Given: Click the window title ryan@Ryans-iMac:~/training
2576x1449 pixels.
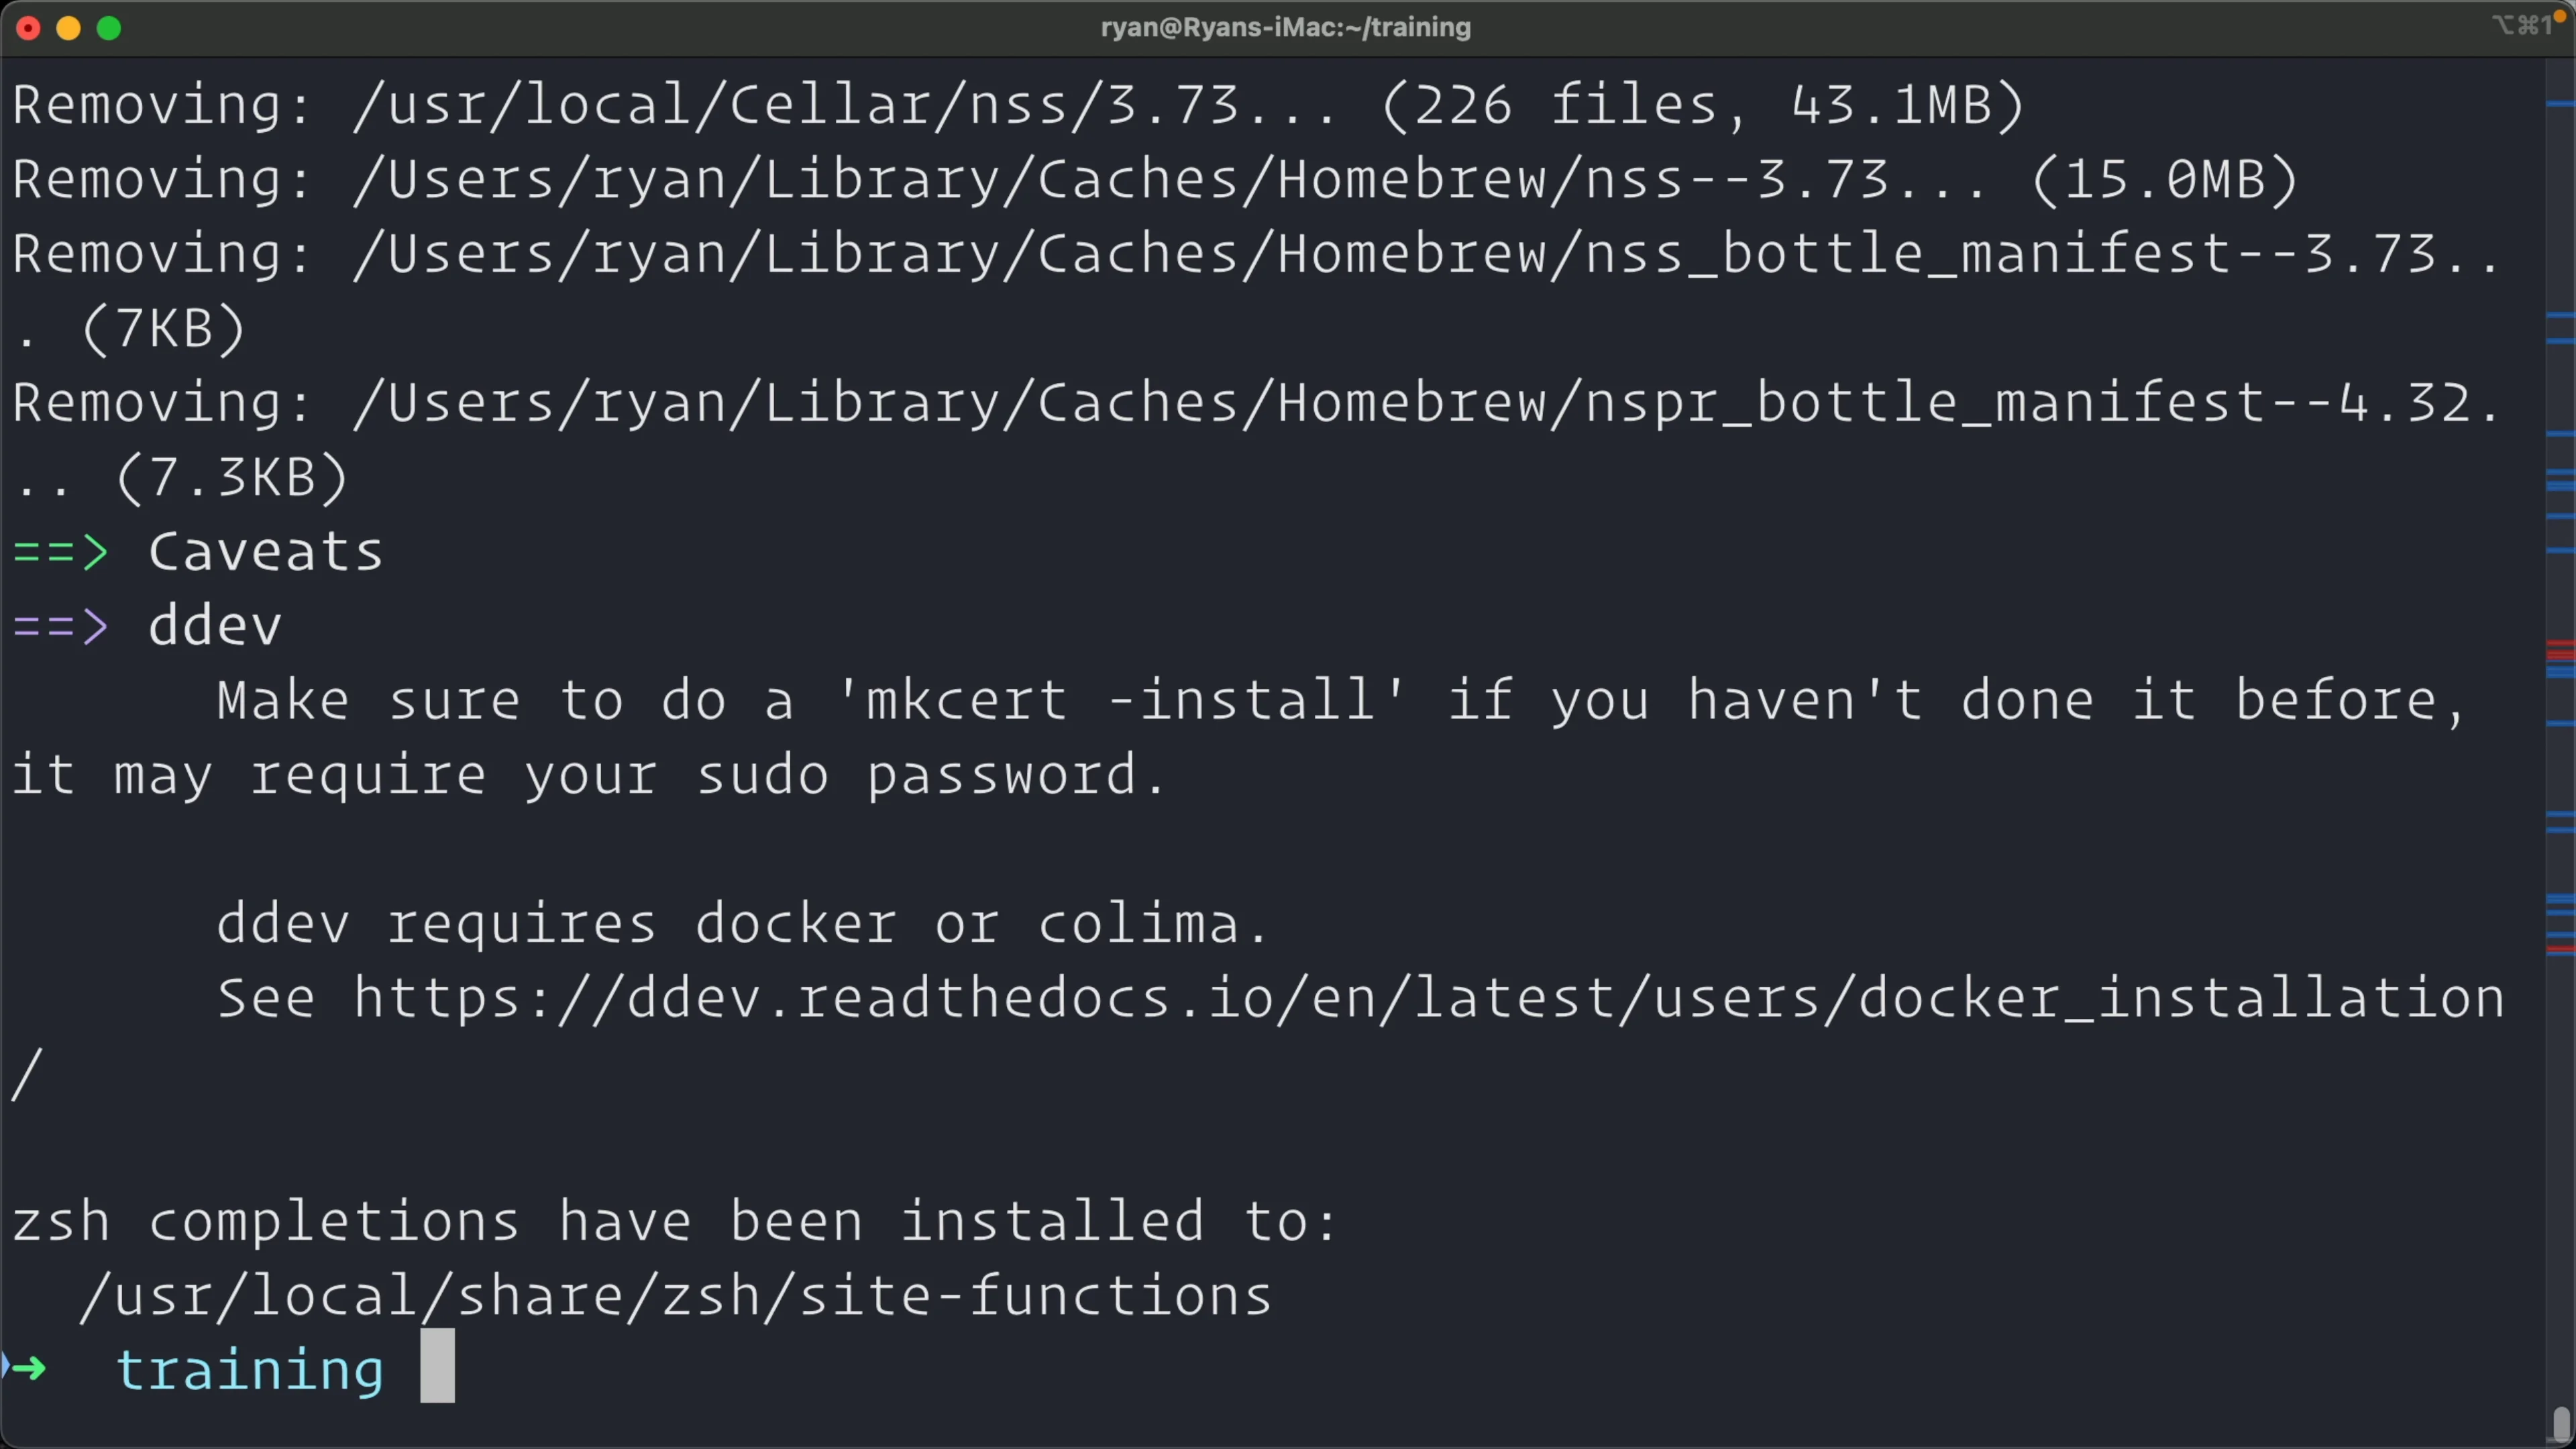Looking at the screenshot, I should click(1285, 27).
